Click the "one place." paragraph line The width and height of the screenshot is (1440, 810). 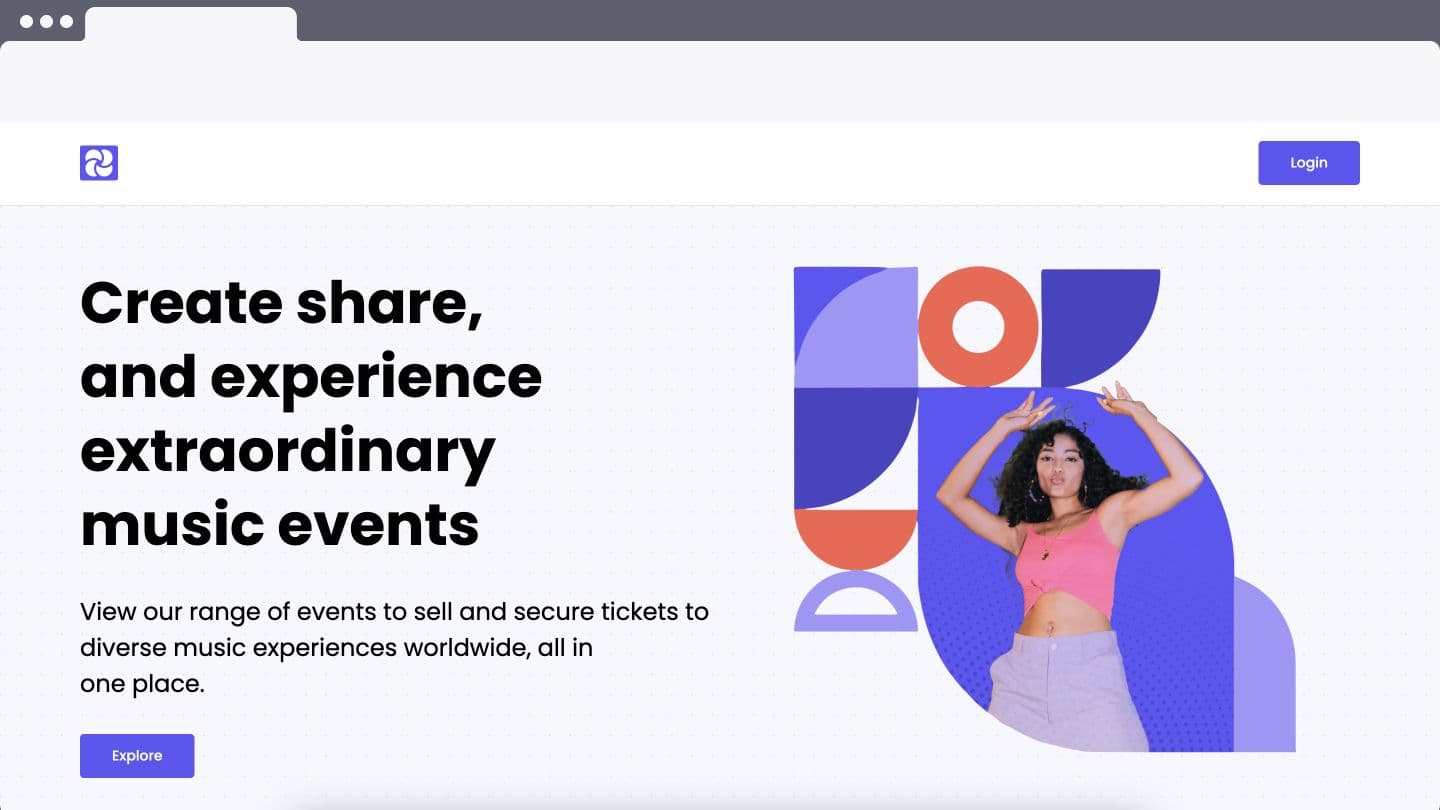(x=142, y=685)
